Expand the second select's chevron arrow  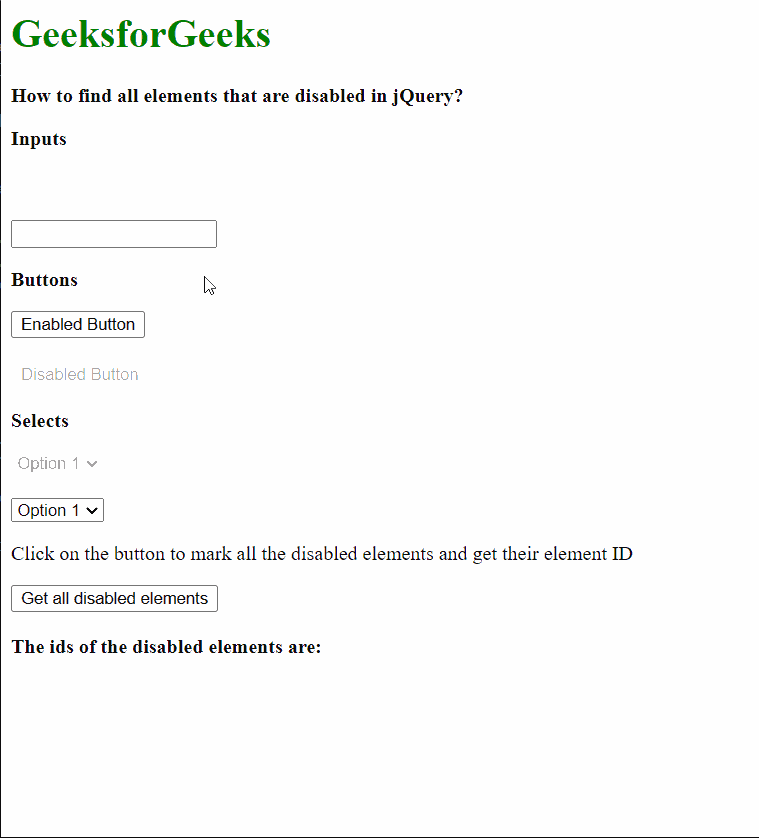(92, 510)
